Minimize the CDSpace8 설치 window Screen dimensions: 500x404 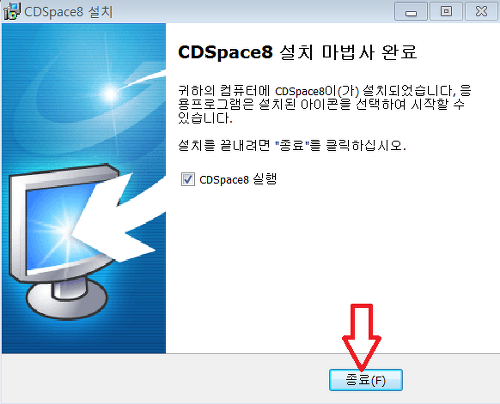point(411,12)
